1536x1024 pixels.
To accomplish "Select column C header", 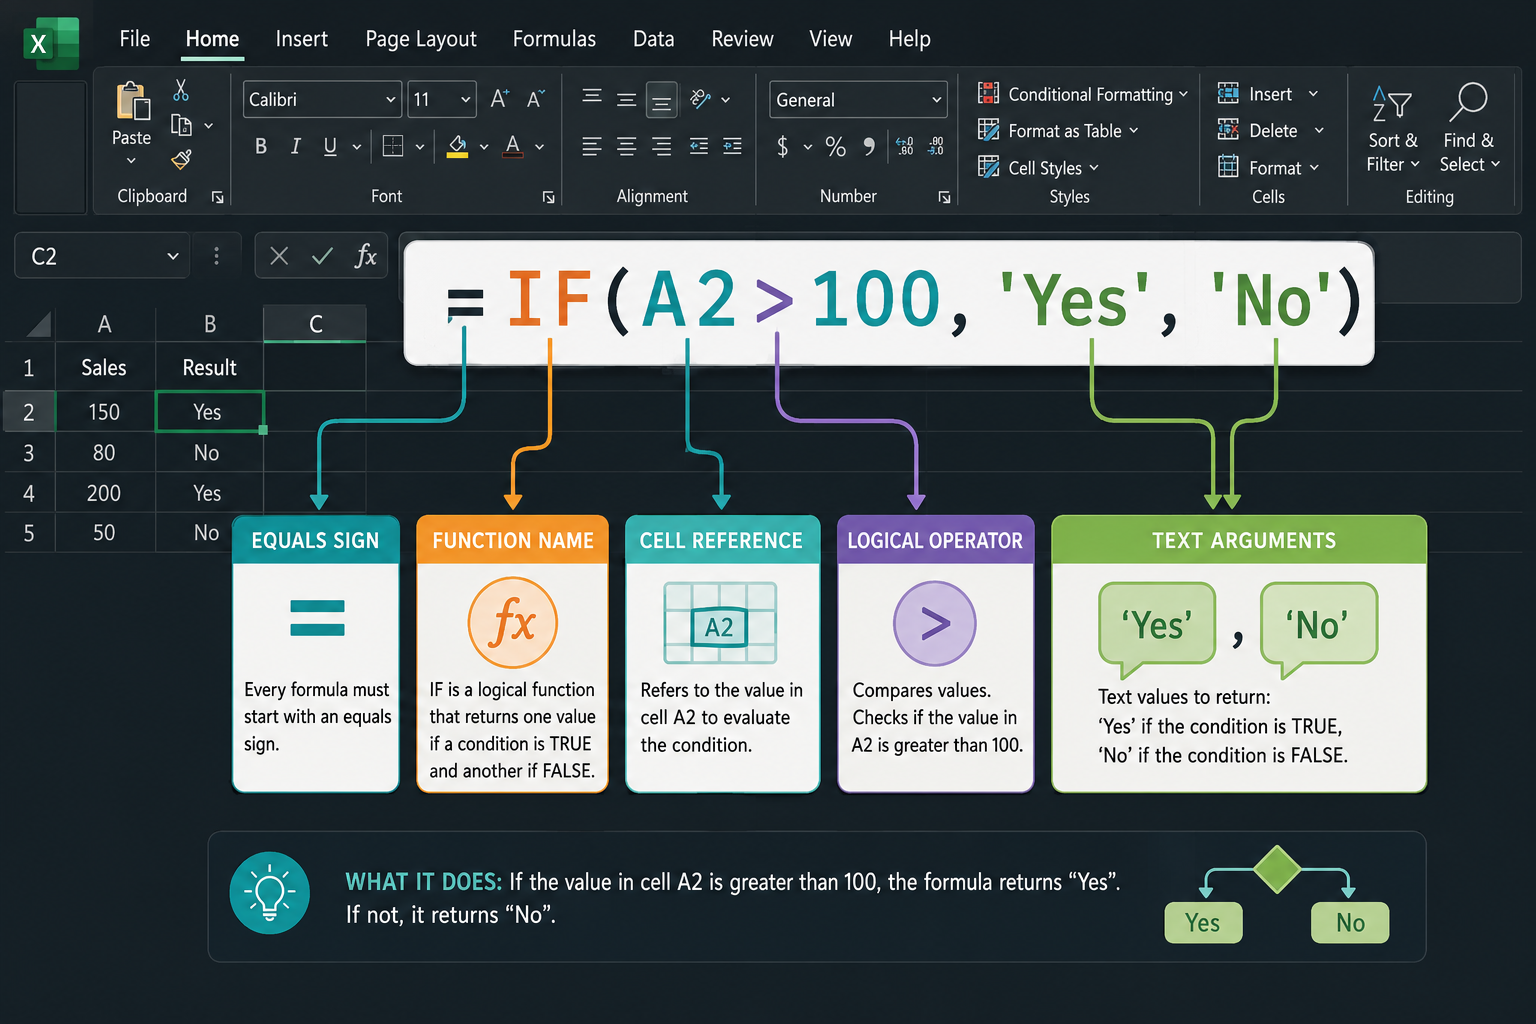I will [315, 324].
